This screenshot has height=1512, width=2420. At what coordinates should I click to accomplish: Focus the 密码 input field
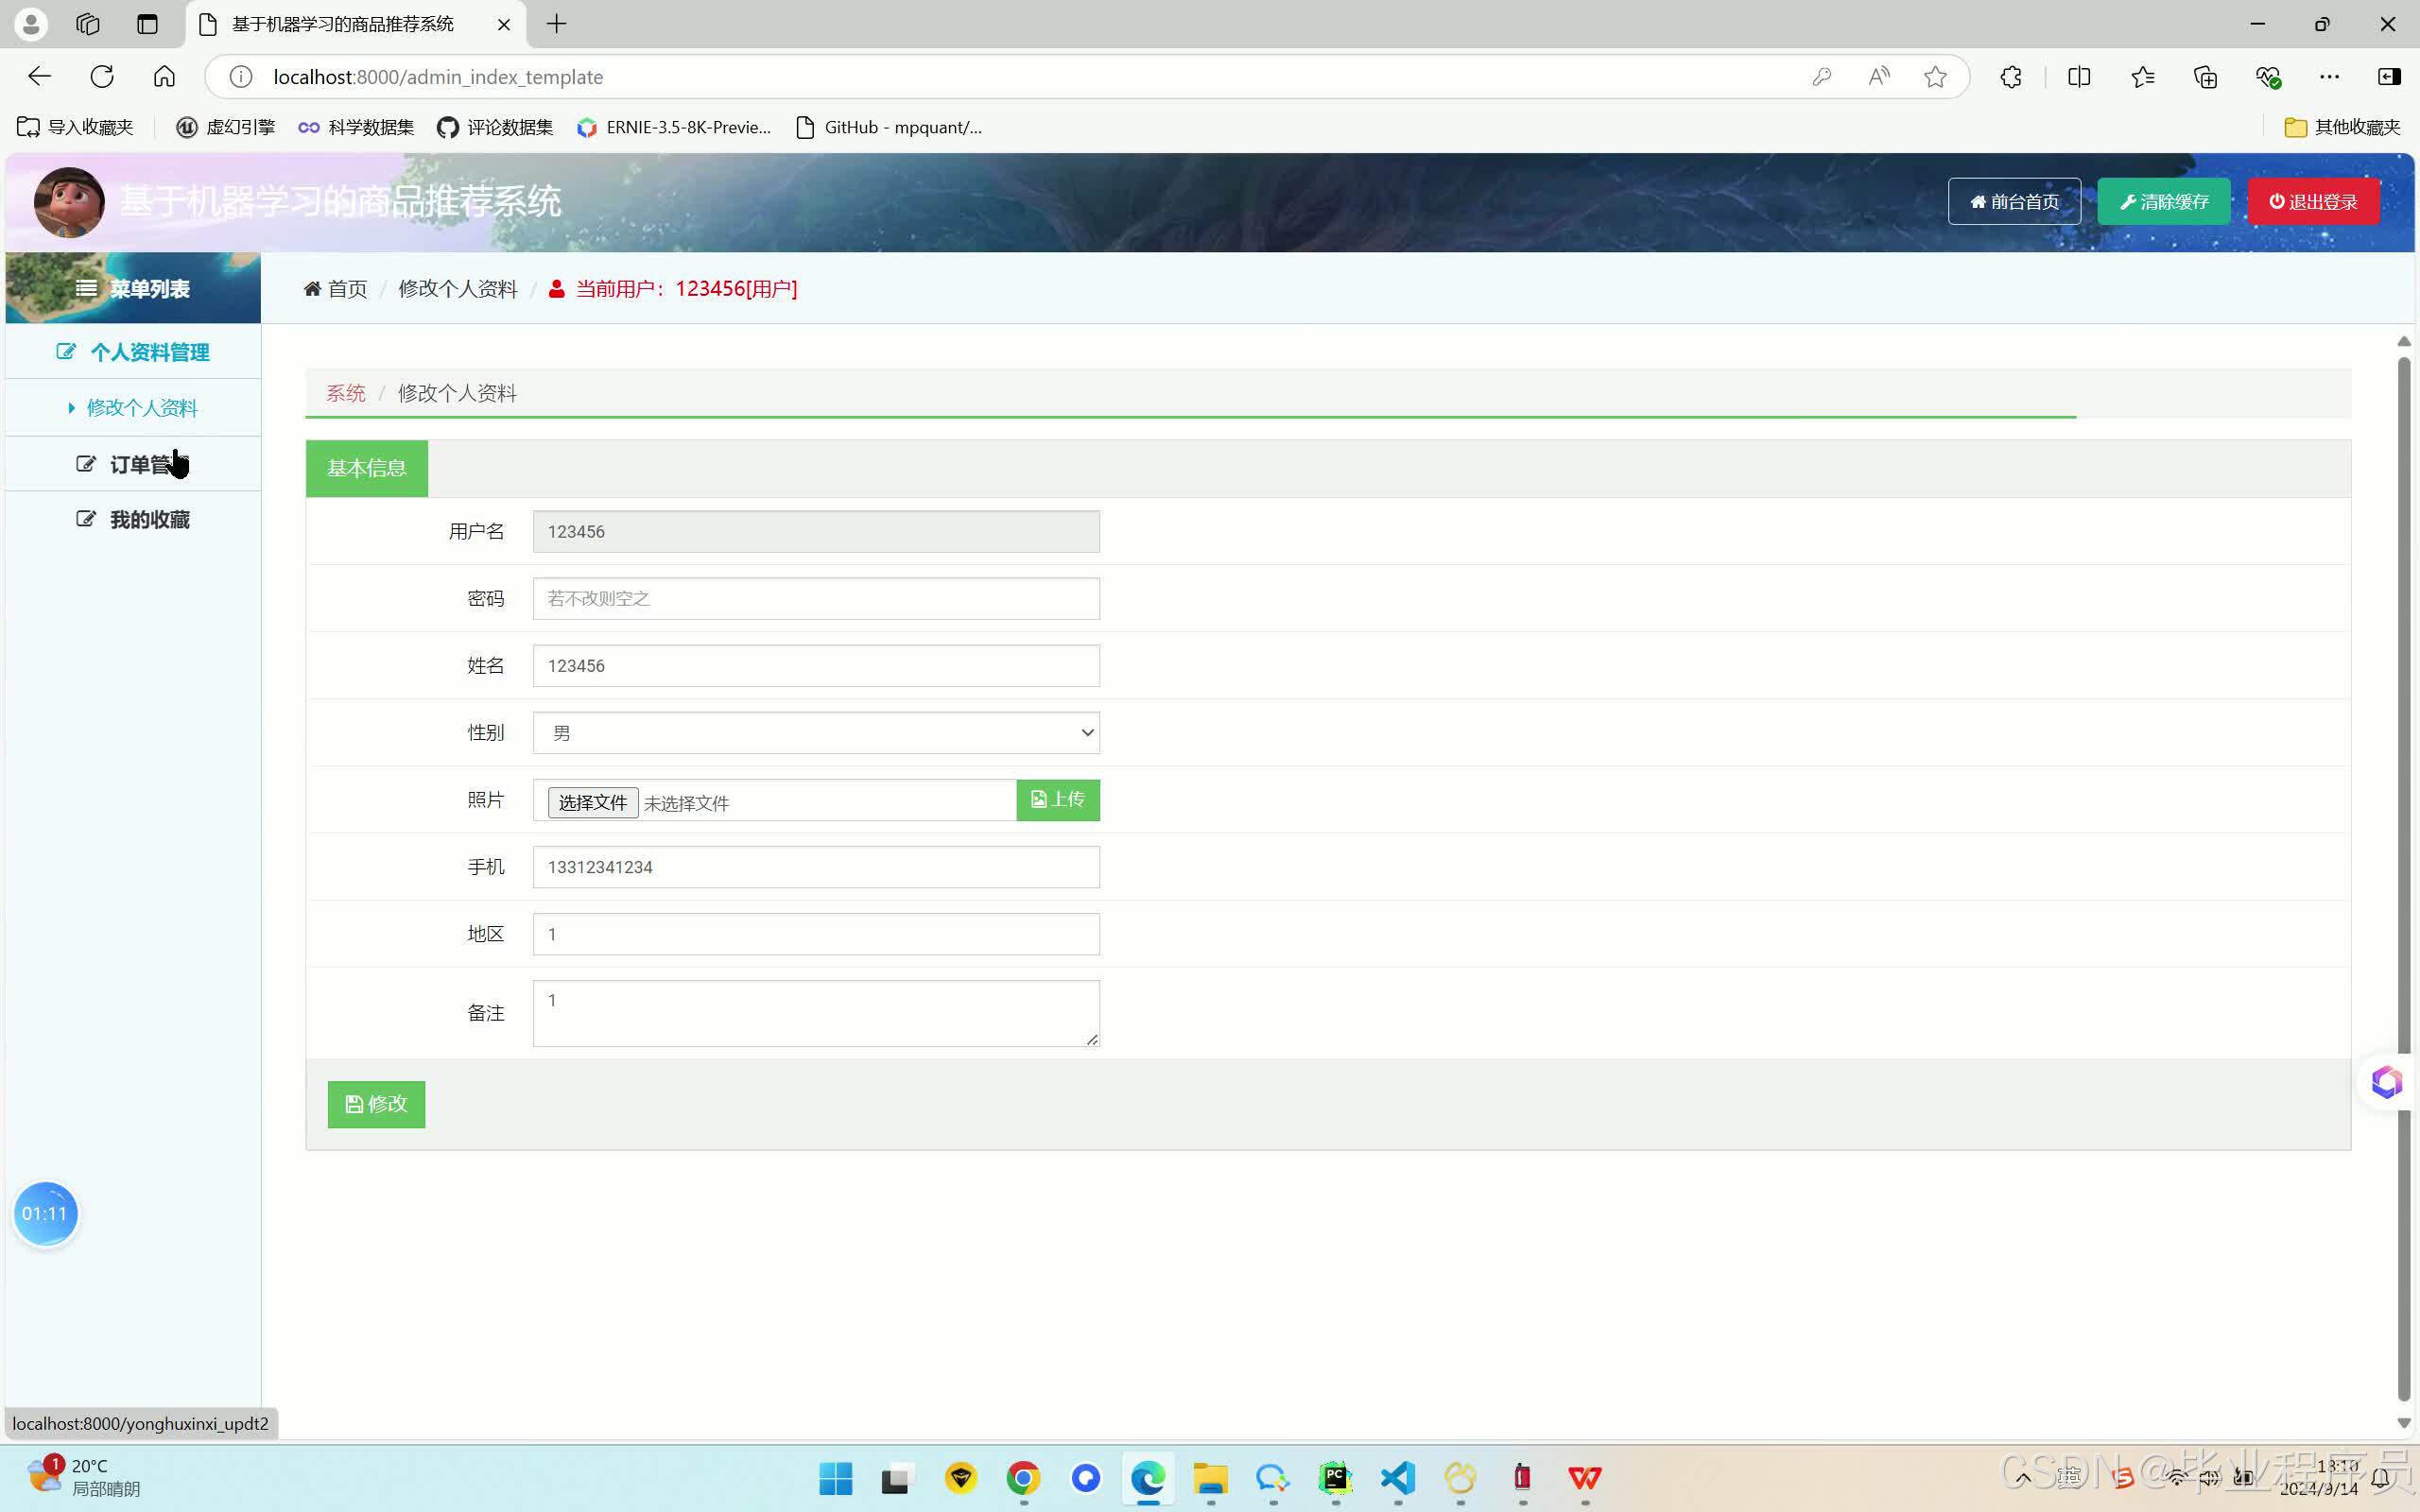pyautogui.click(x=816, y=598)
